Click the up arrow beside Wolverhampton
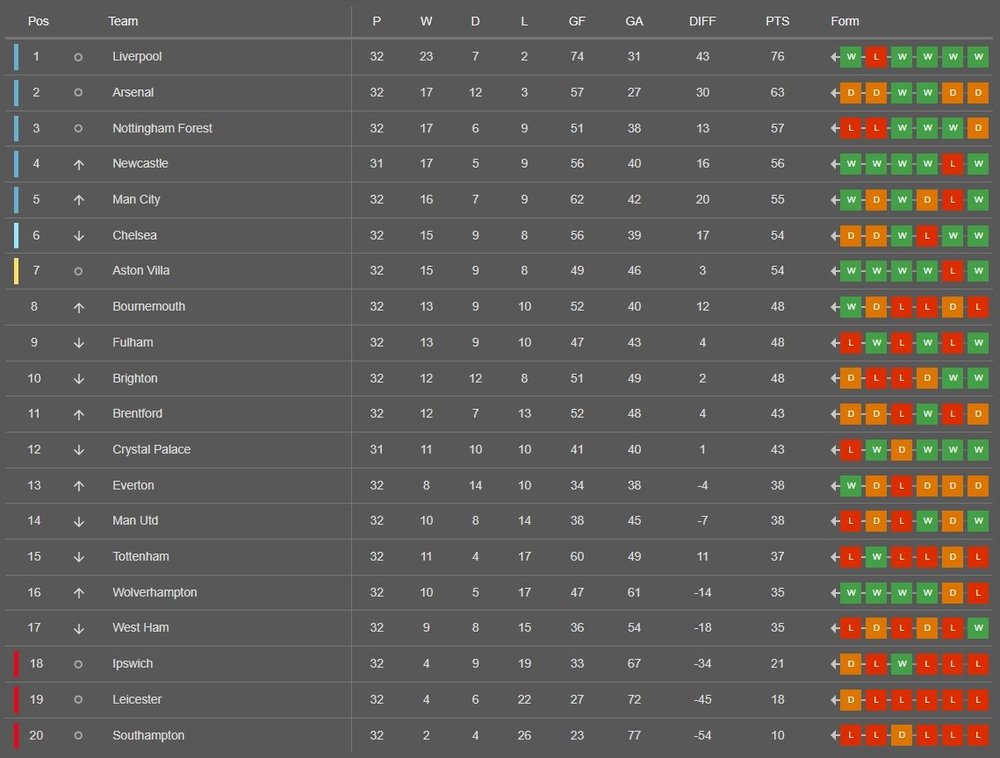This screenshot has width=1000, height=758. click(78, 593)
